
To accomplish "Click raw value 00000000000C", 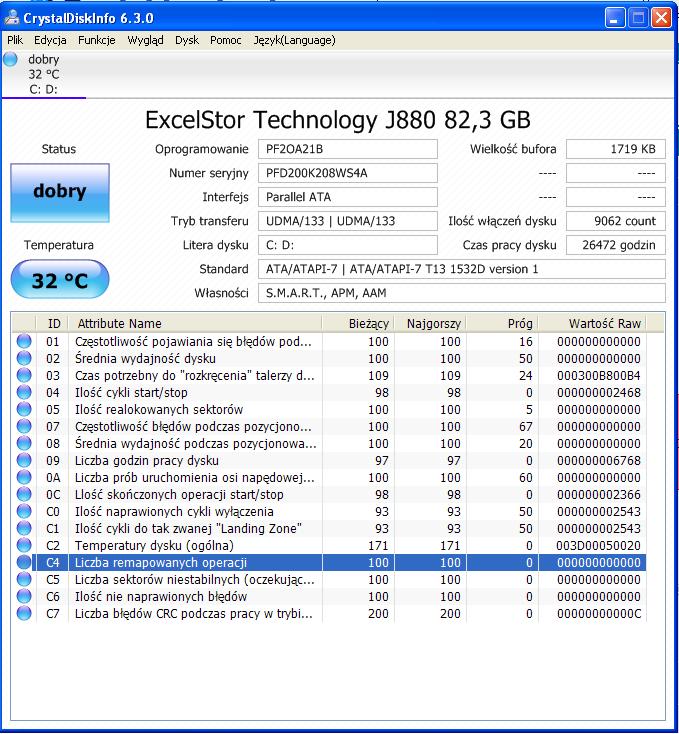I will 599,613.
